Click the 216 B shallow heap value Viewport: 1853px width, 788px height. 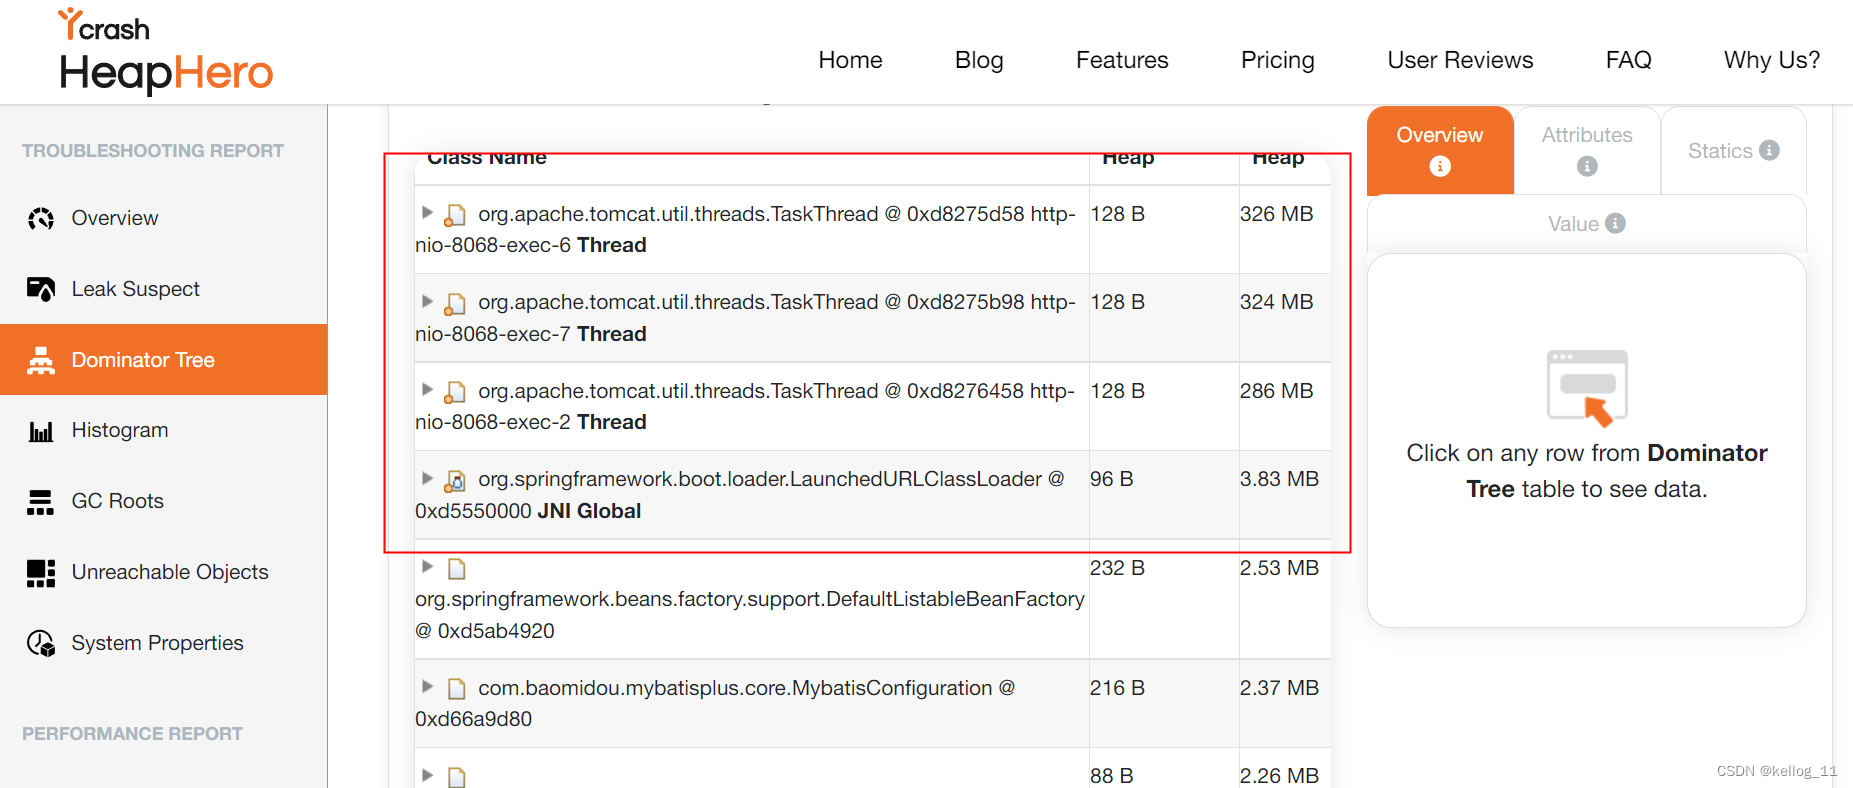[1117, 688]
